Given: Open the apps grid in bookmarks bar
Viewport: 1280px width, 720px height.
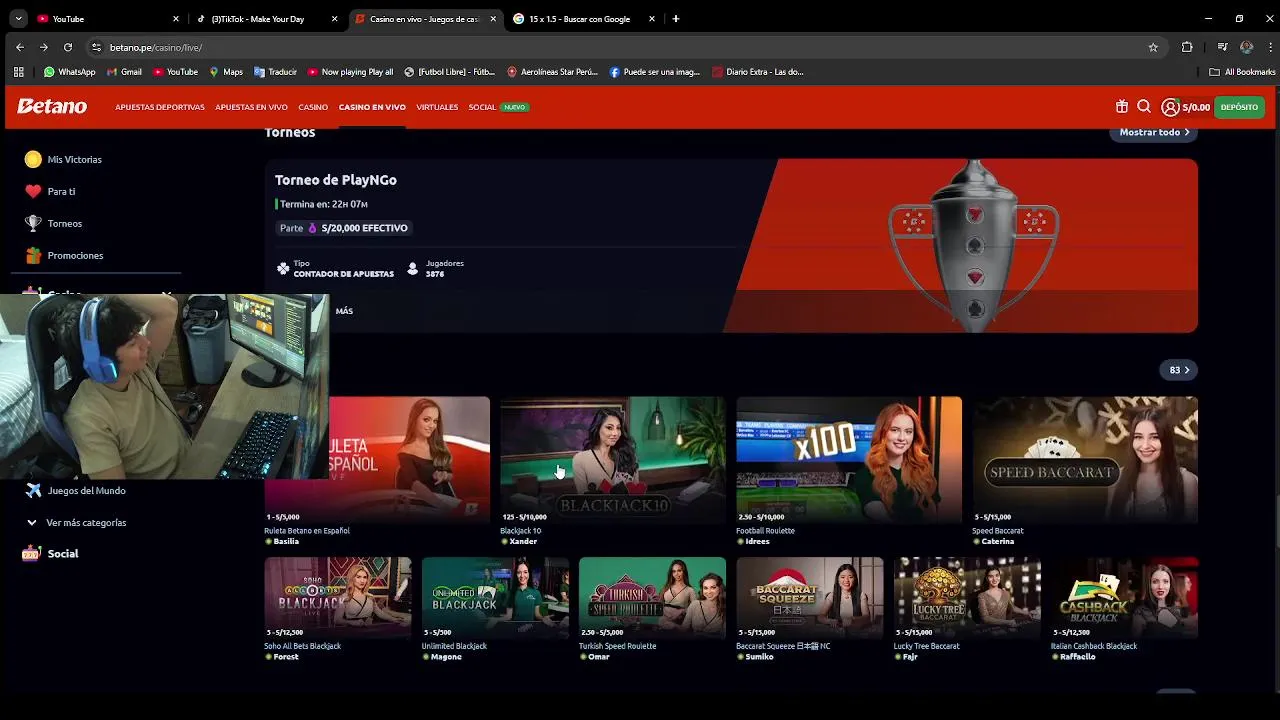Looking at the screenshot, I should (x=18, y=72).
